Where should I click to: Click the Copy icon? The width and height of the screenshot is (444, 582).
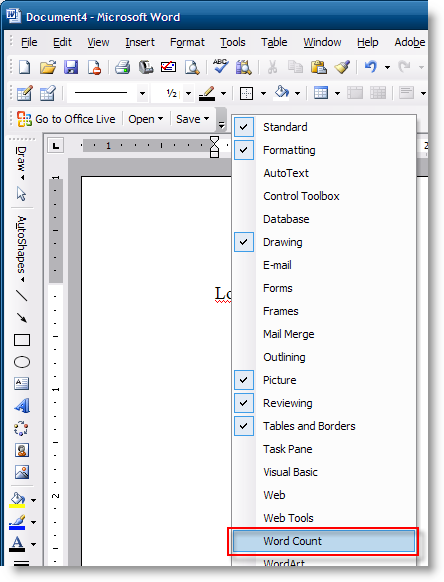(296, 68)
